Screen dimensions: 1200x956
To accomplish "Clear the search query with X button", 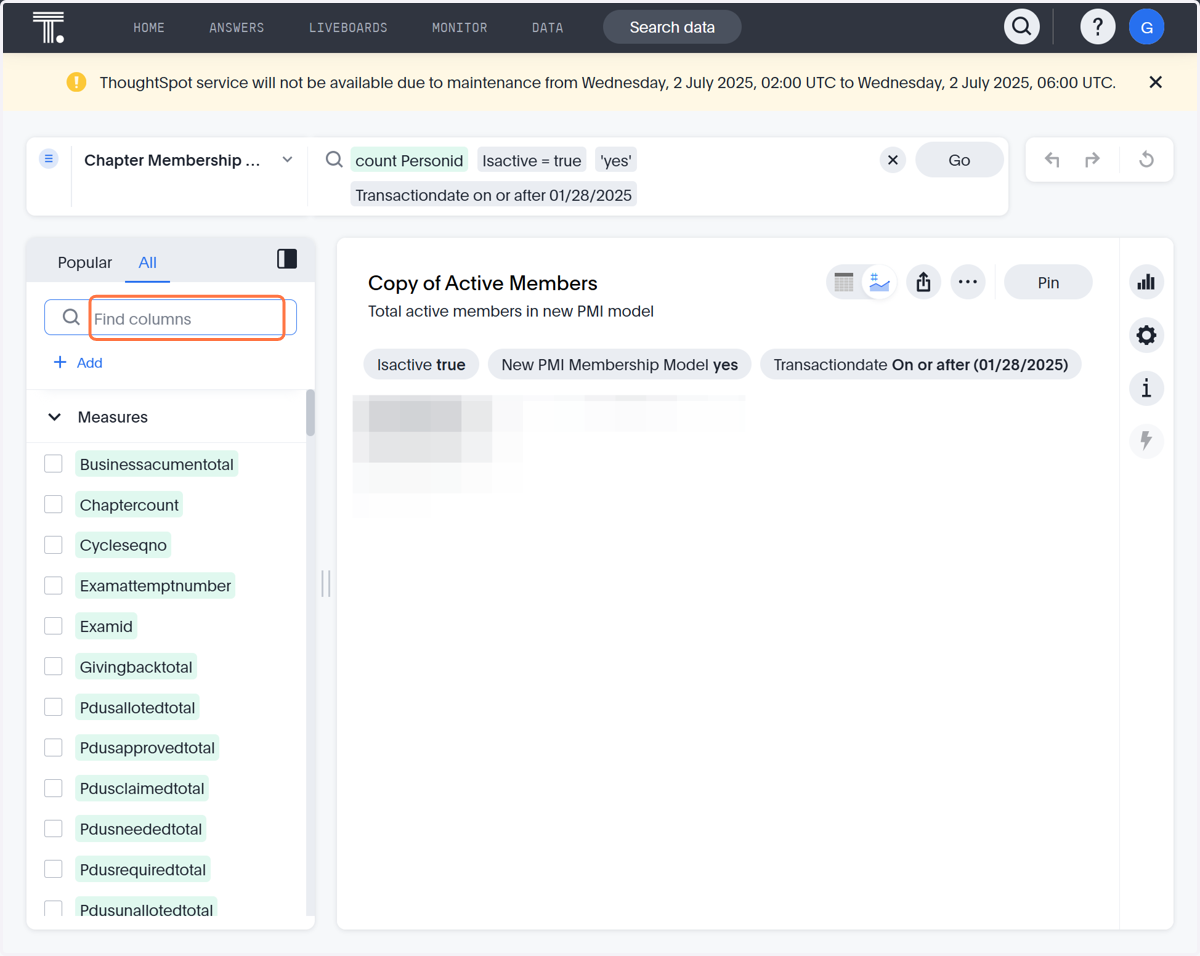I will tap(893, 160).
